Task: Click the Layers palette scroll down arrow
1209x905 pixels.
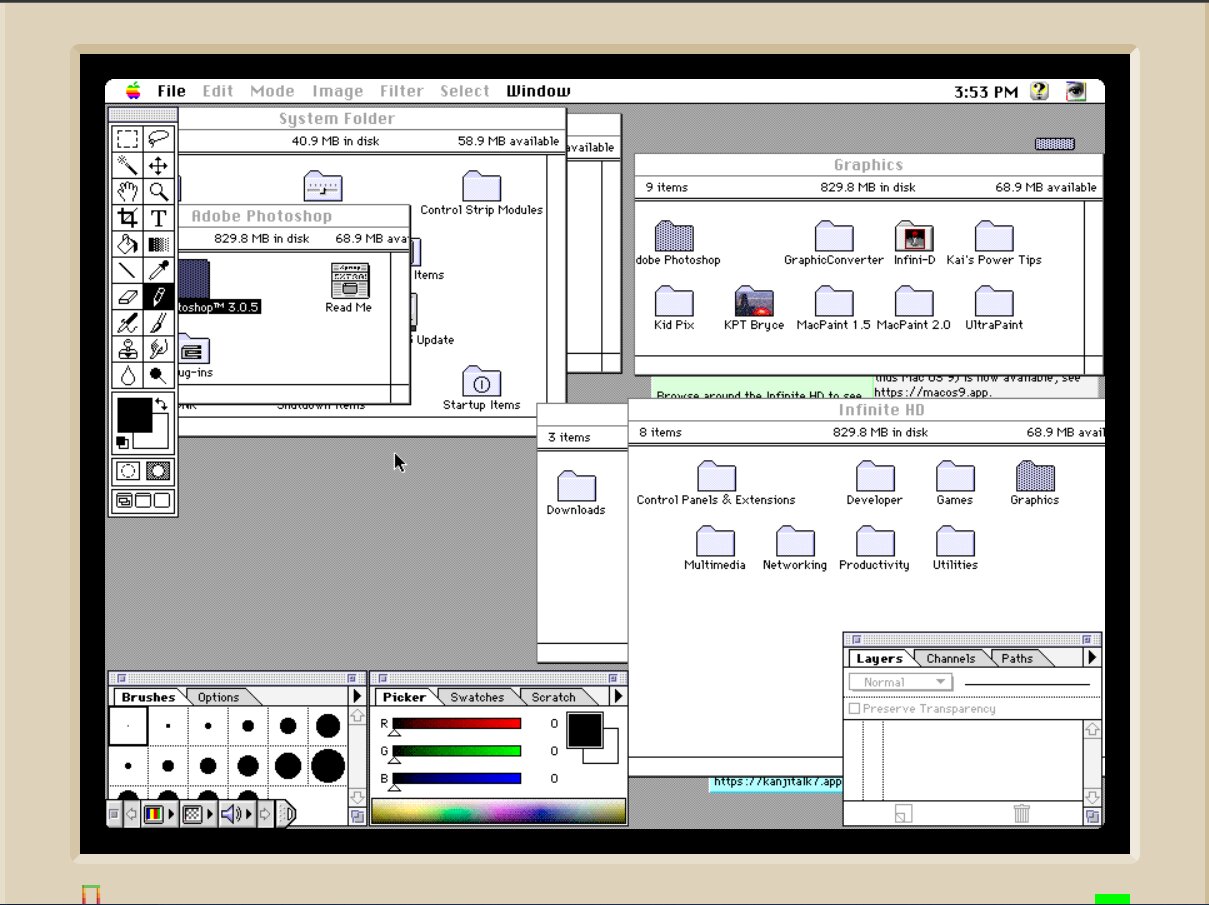Action: pyautogui.click(x=1092, y=797)
